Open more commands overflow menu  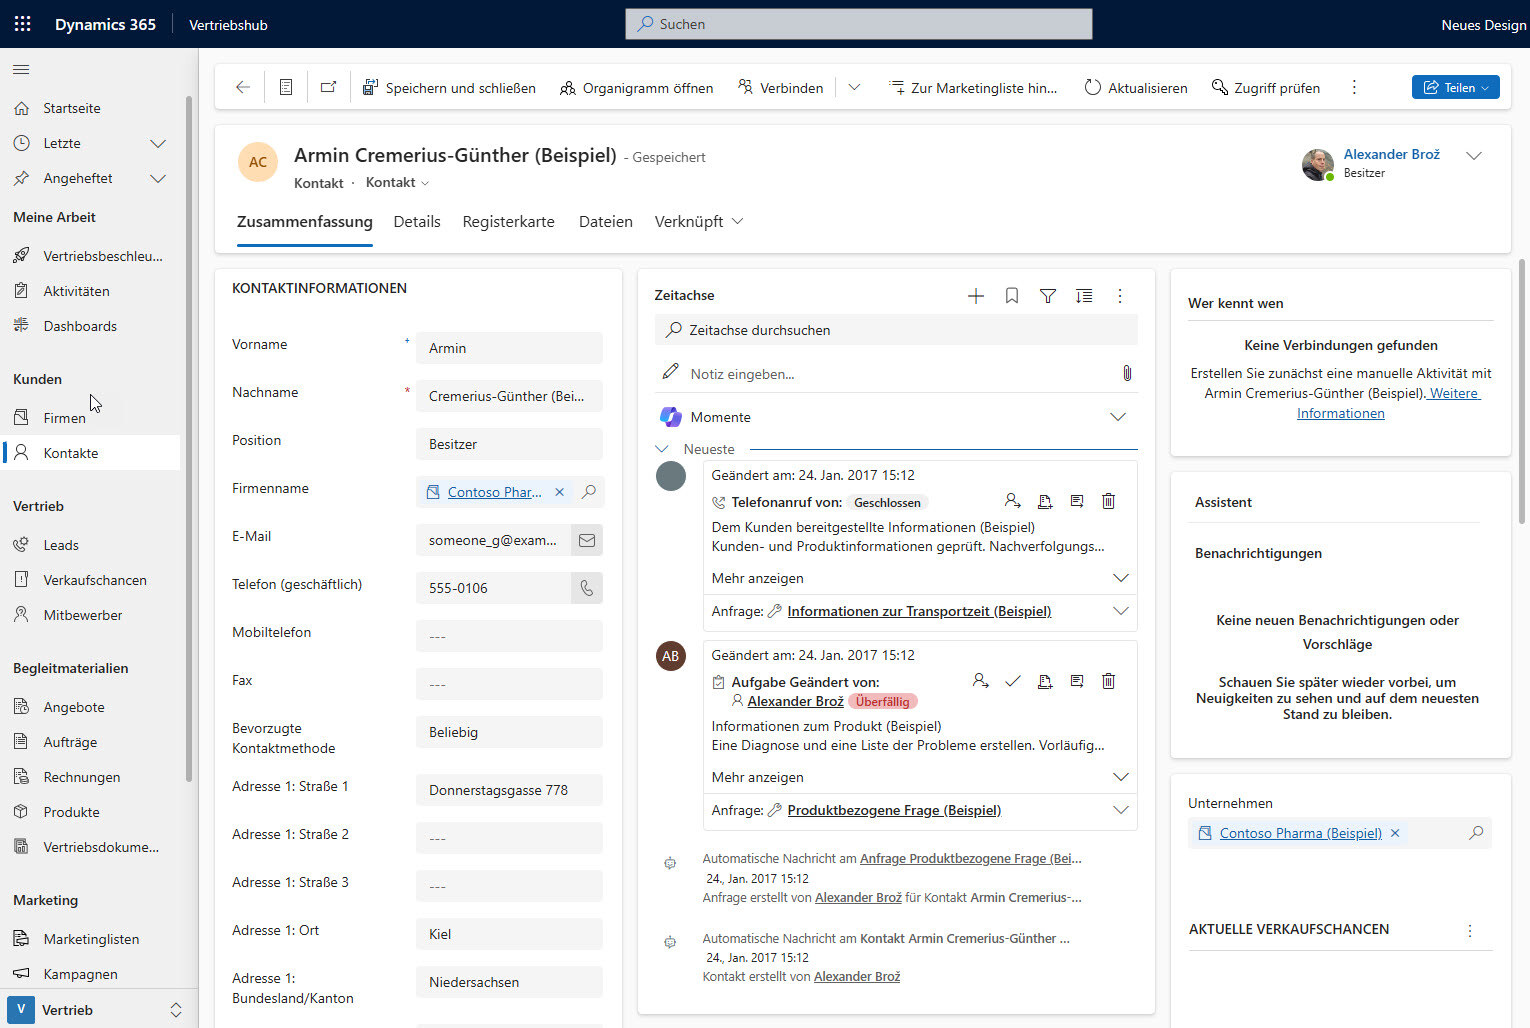(1354, 88)
